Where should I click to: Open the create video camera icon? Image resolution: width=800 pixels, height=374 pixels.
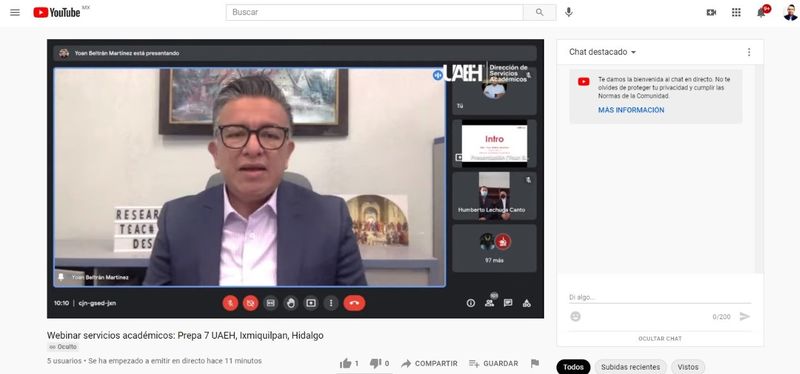click(711, 12)
